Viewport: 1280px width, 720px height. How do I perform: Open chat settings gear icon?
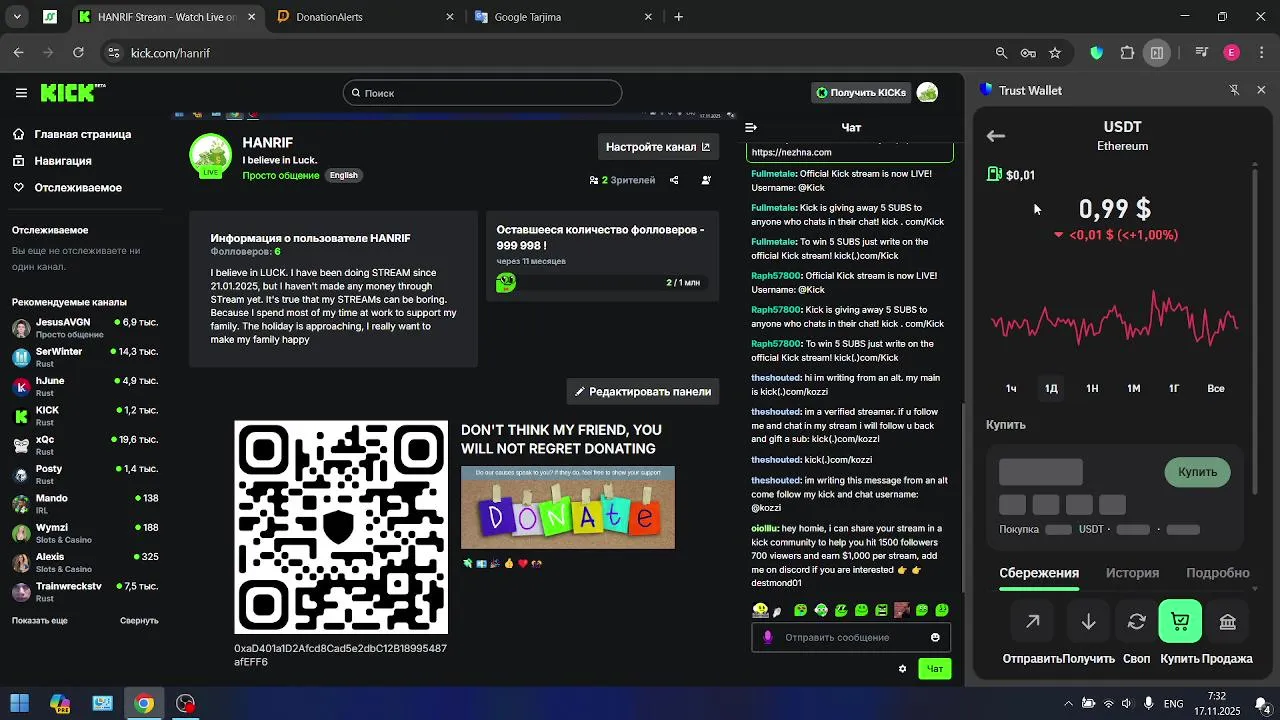tap(902, 669)
